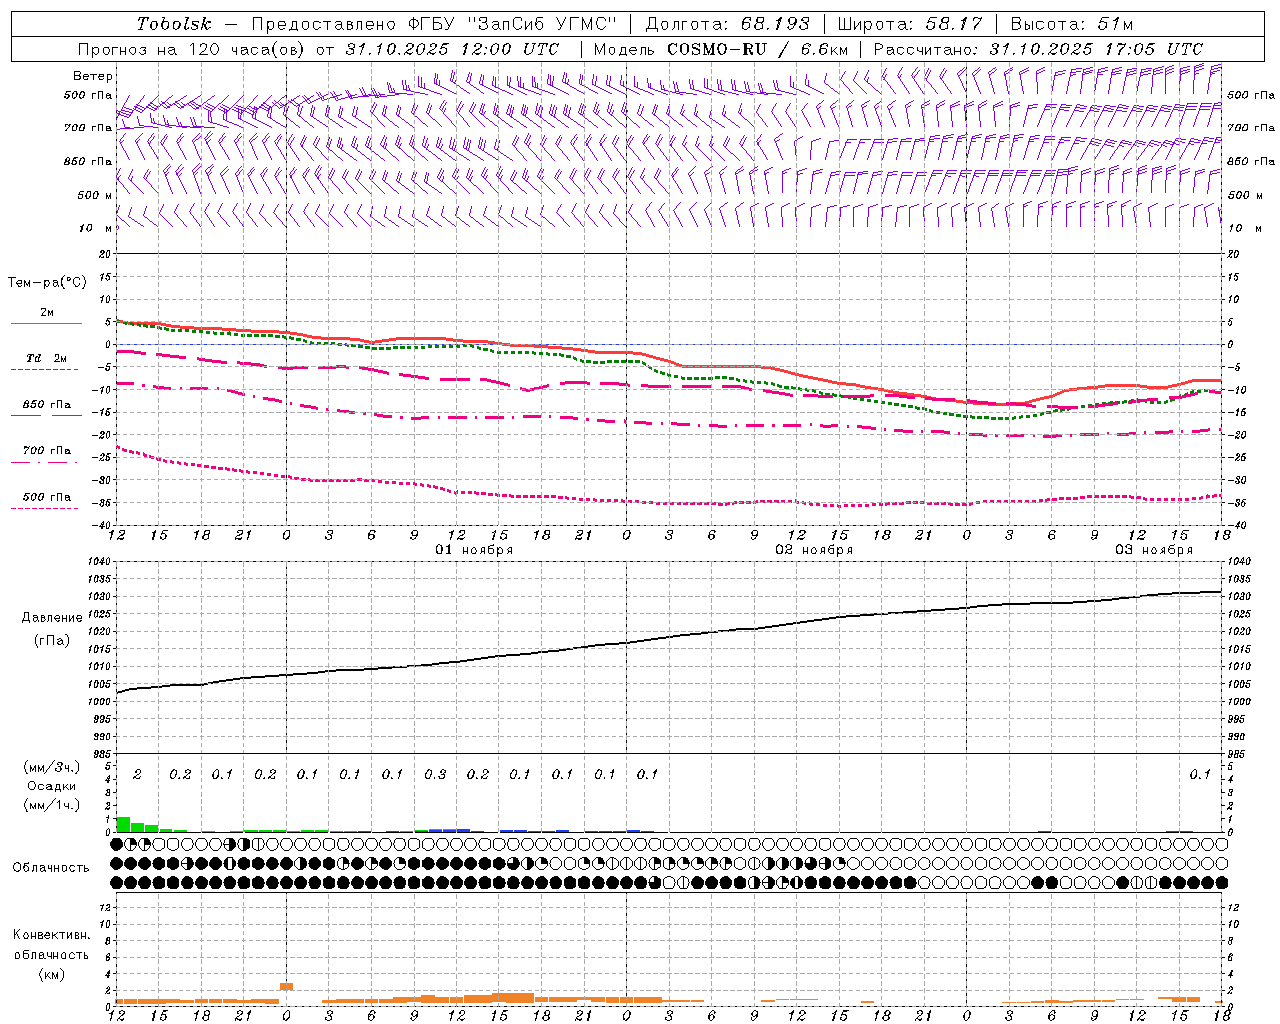Click the Td 2м dew point legend entry
This screenshot has height=1024, width=1280.
point(46,358)
